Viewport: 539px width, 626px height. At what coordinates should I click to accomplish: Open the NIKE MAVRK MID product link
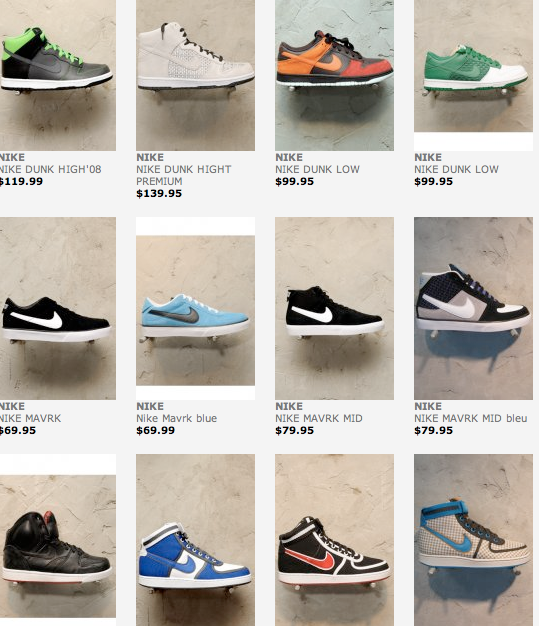click(x=319, y=418)
